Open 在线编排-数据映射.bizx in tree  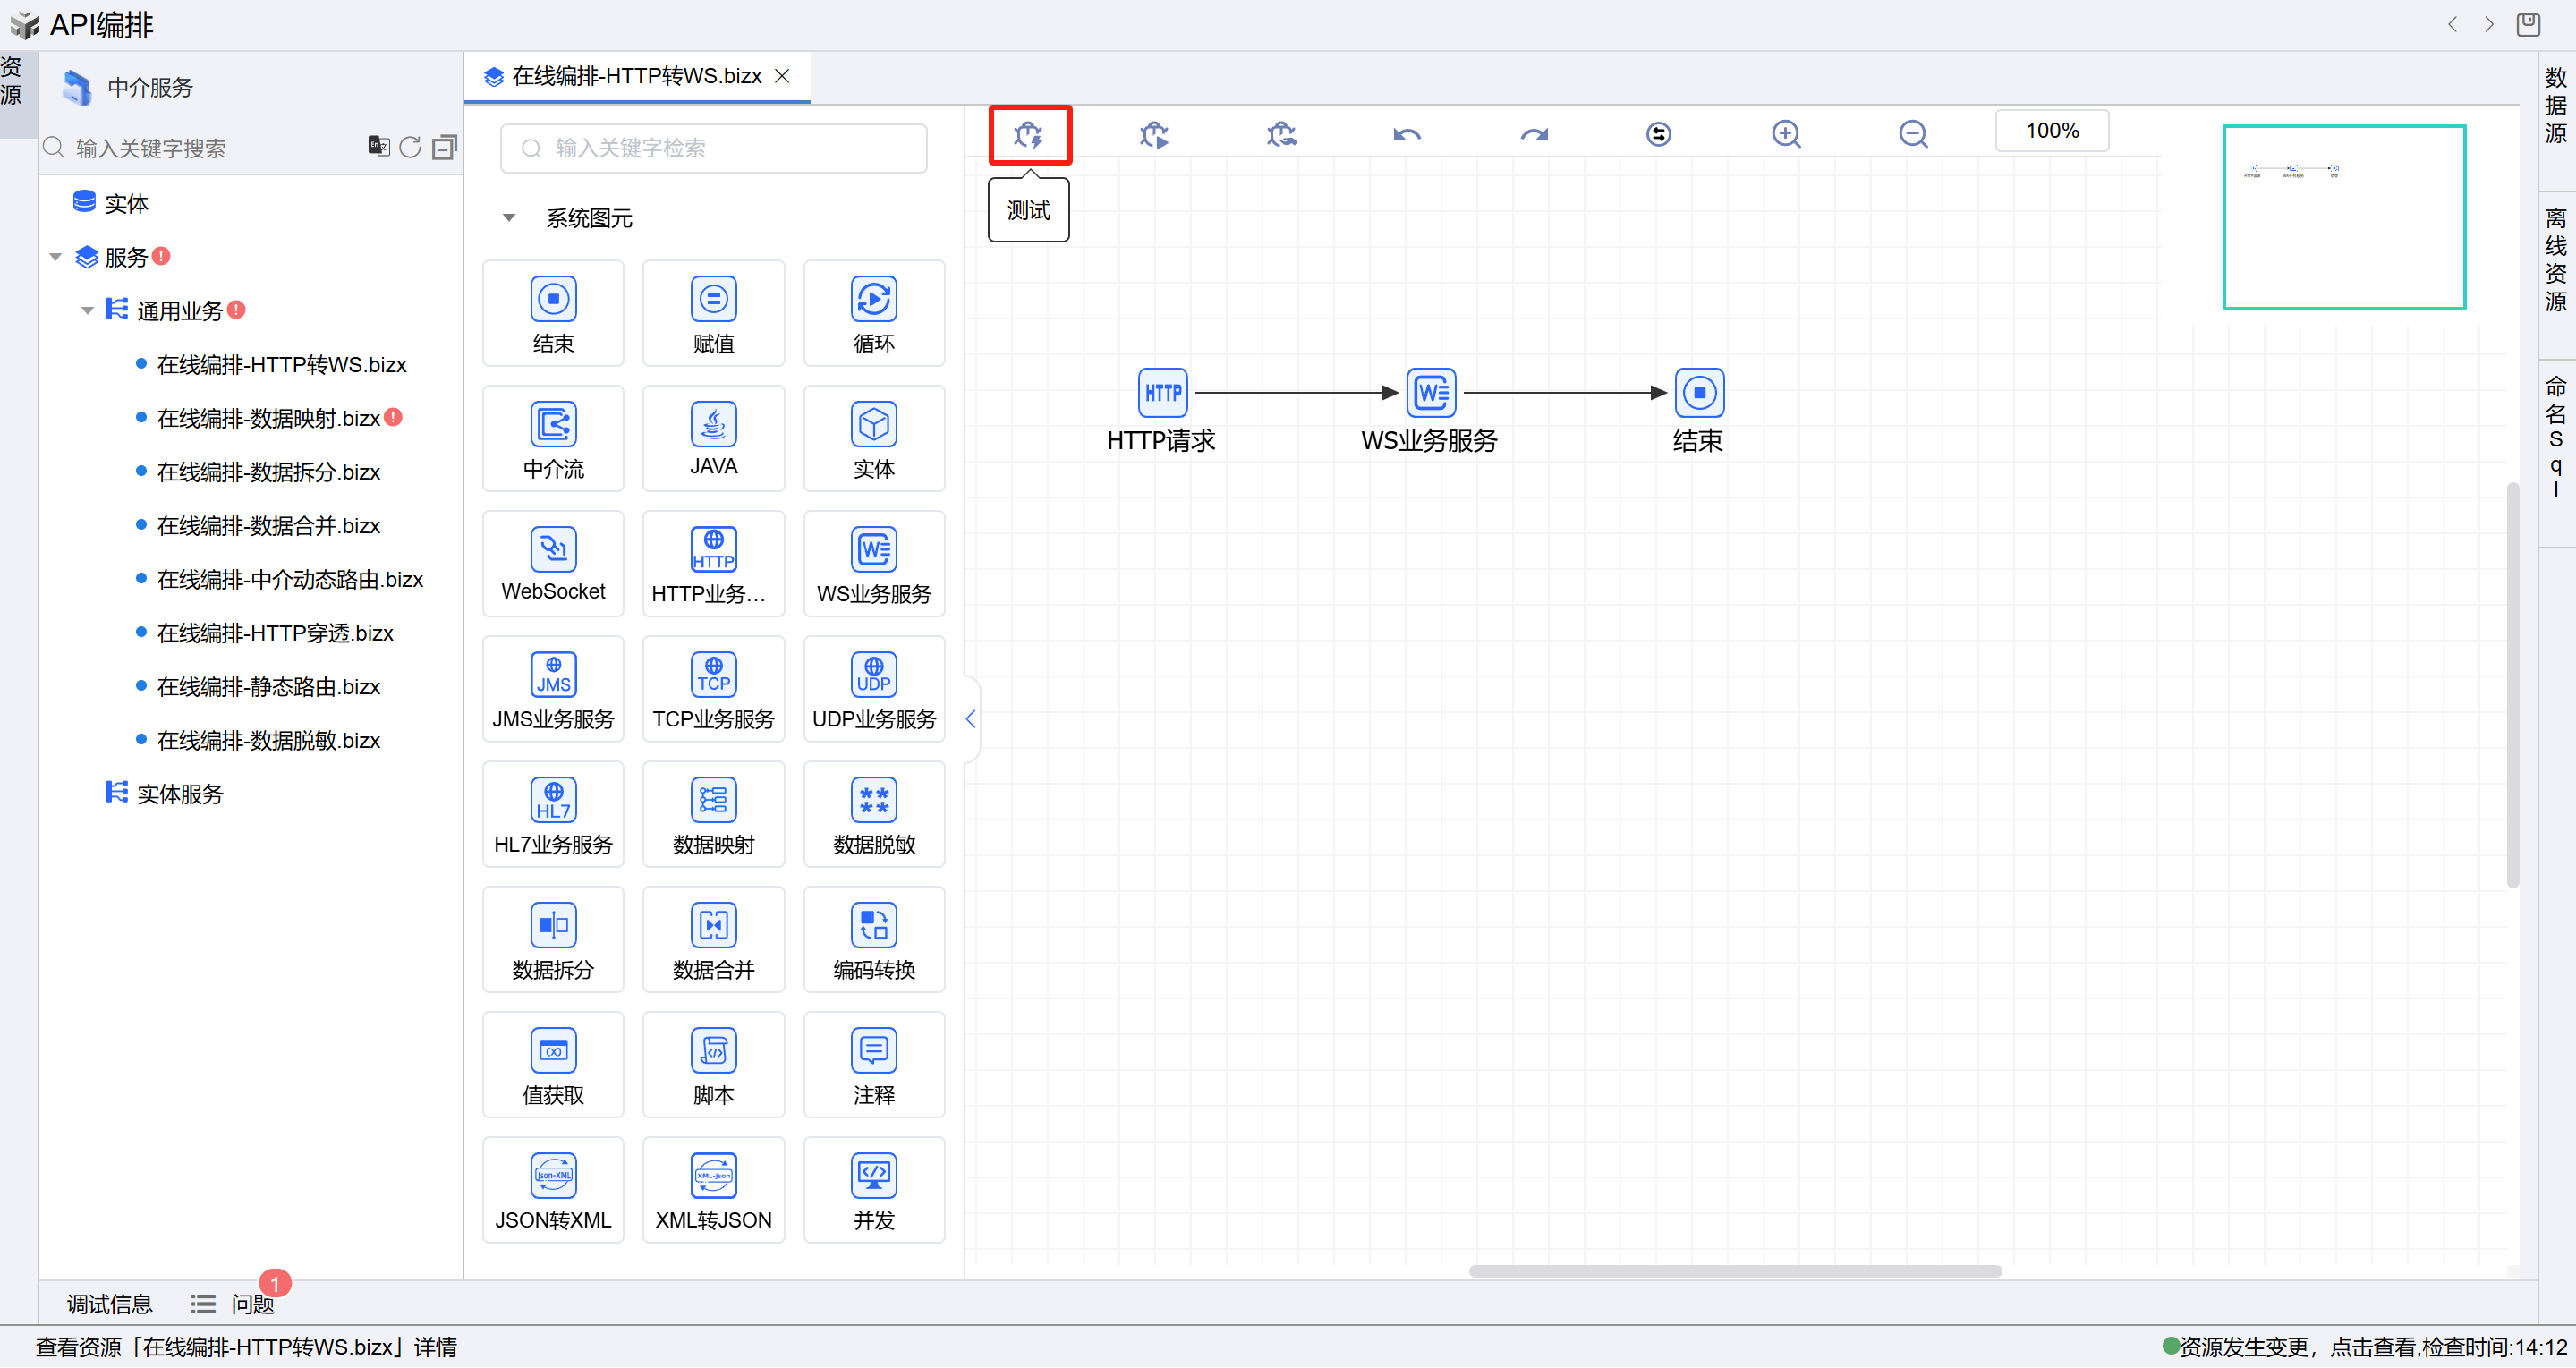point(268,418)
